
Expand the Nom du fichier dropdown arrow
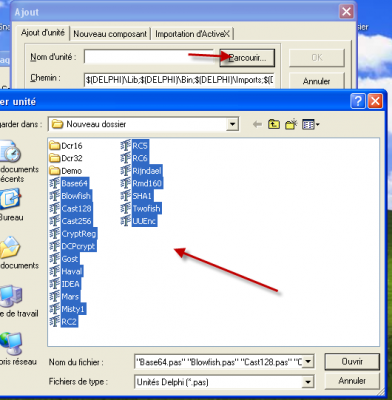pos(308,362)
